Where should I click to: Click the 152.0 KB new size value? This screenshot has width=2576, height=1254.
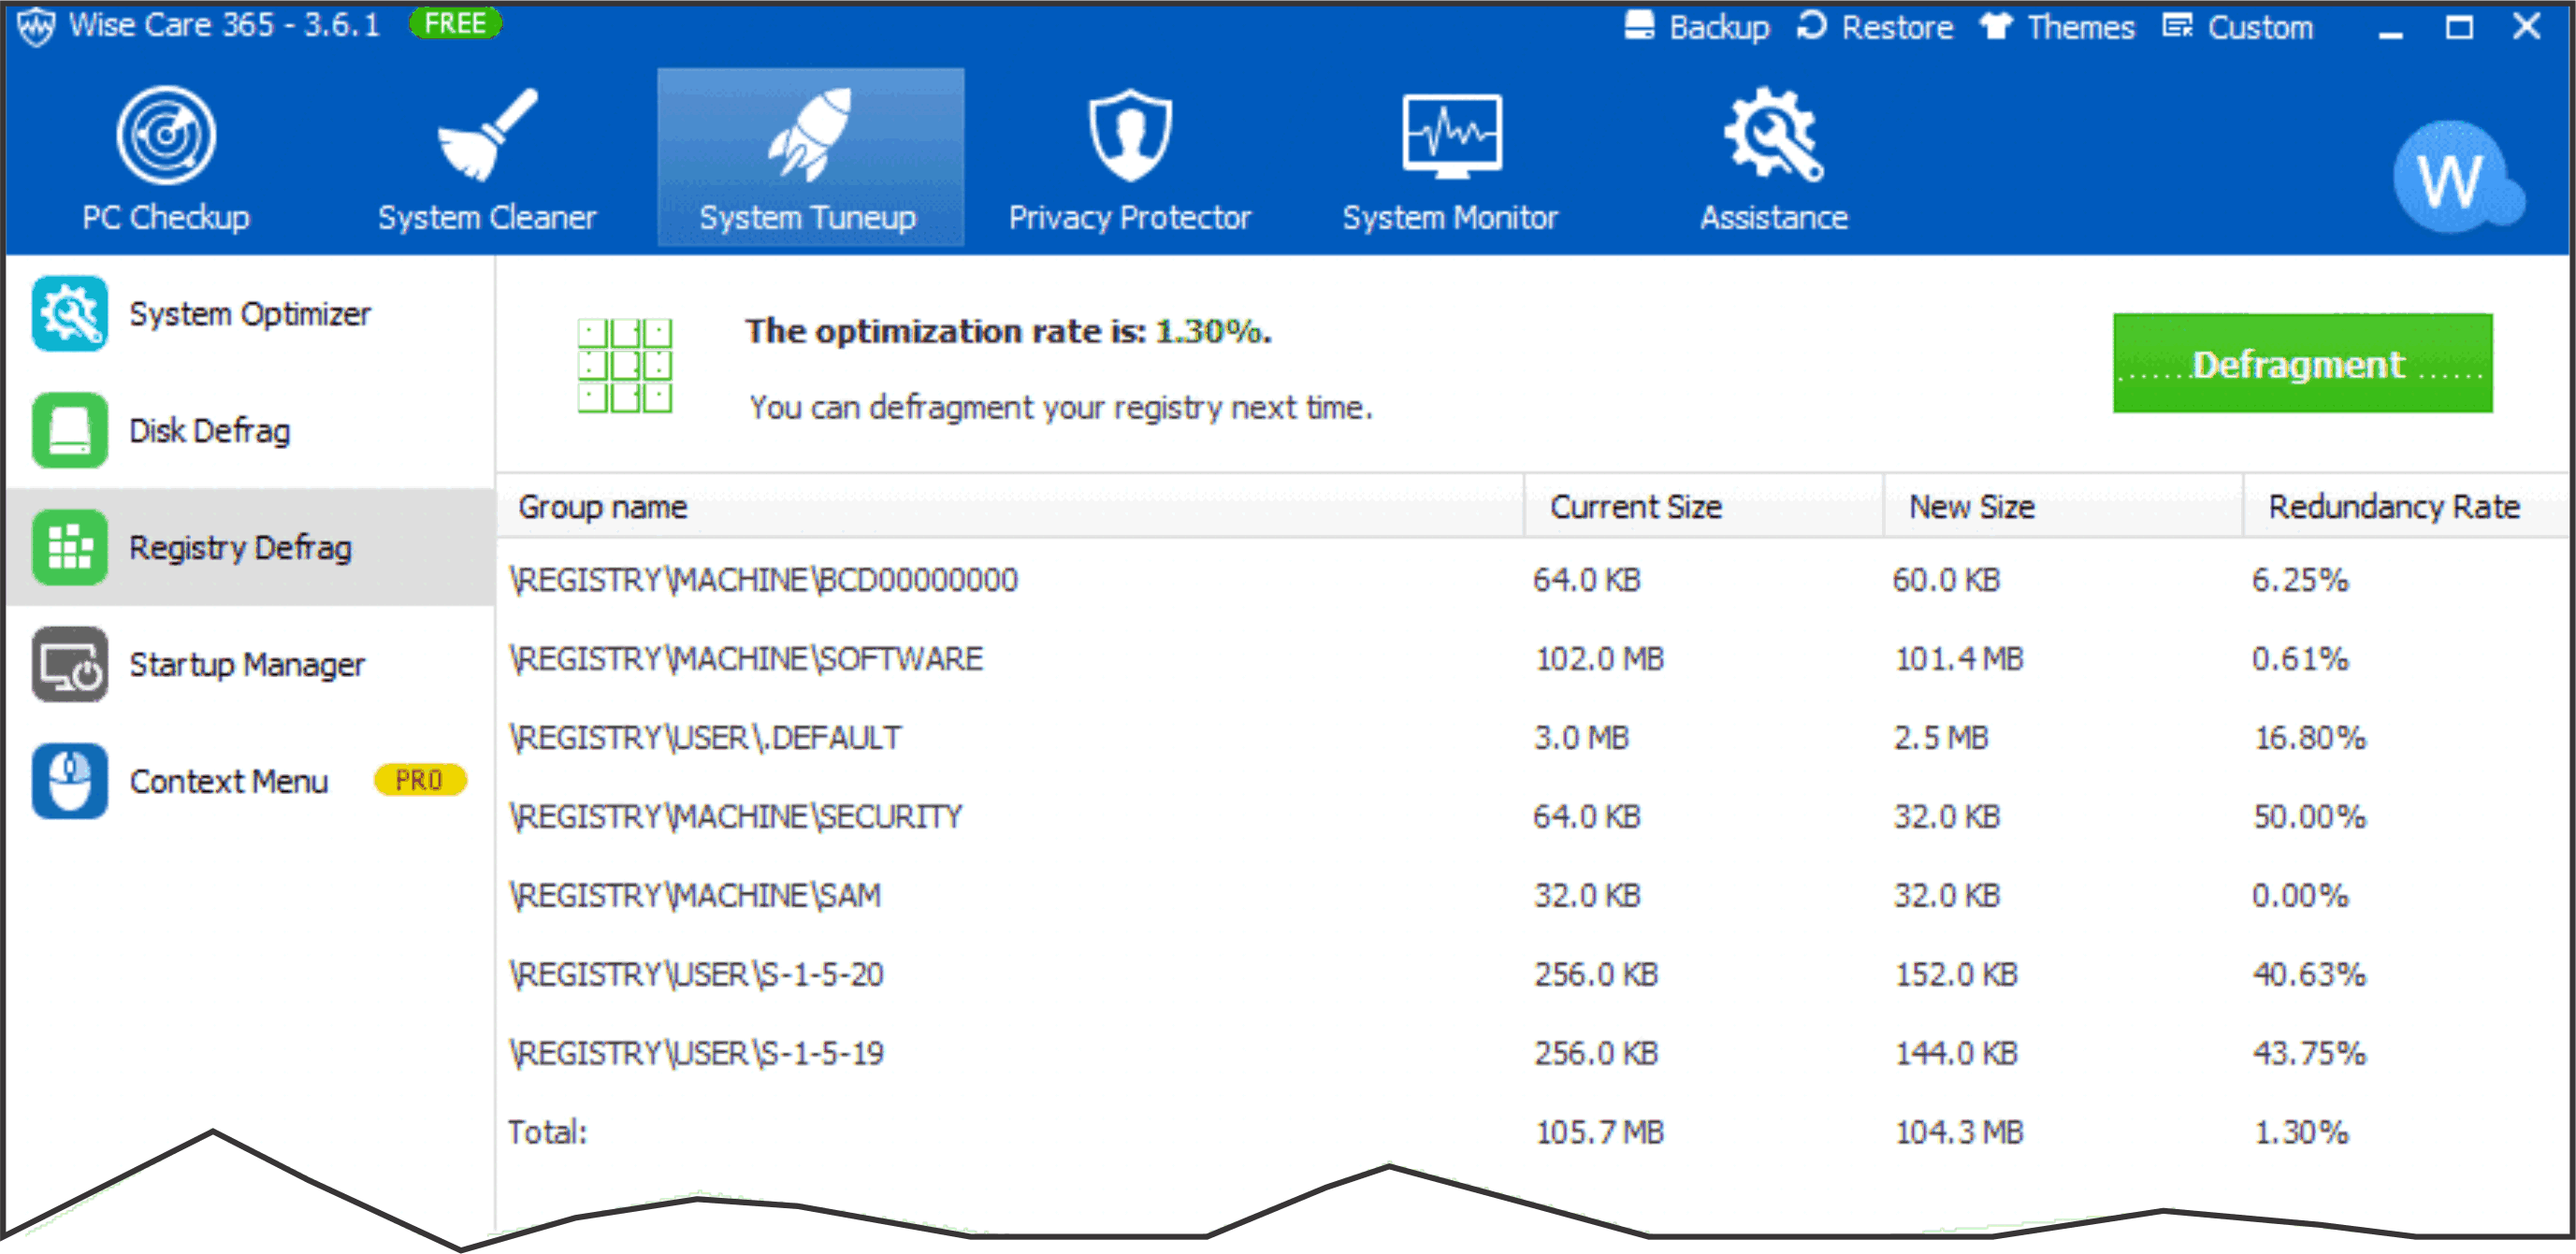point(1956,975)
